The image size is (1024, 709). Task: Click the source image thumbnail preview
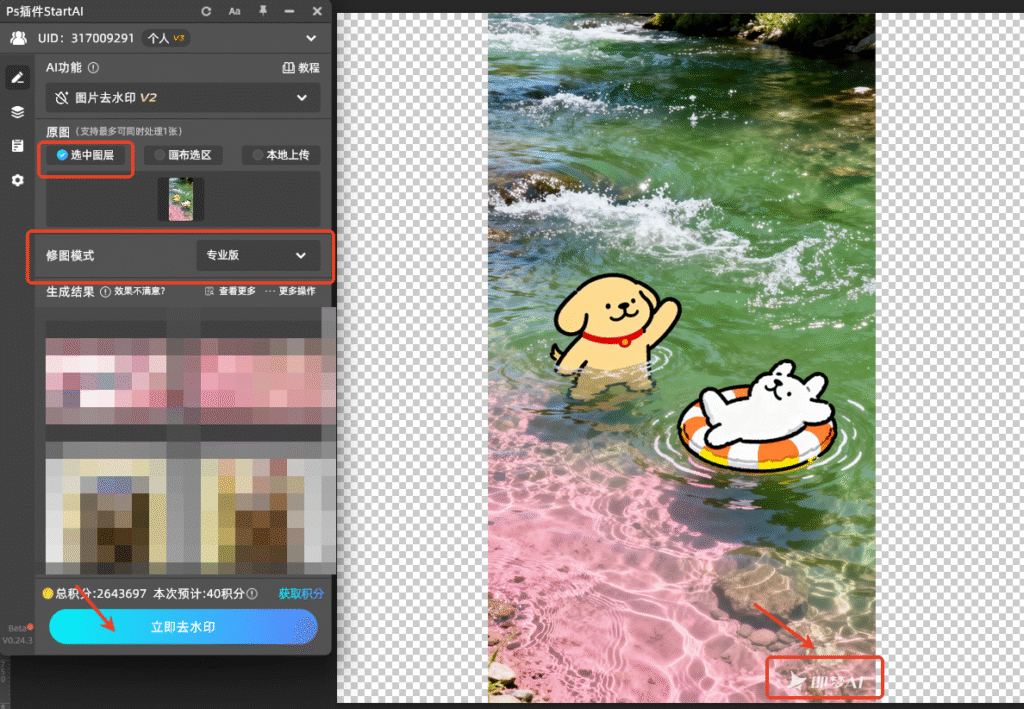tap(181, 199)
